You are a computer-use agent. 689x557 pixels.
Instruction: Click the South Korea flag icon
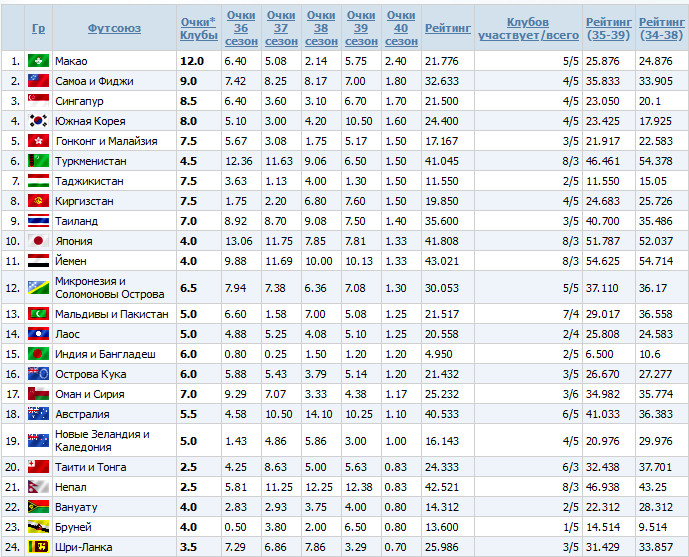pyautogui.click(x=38, y=122)
